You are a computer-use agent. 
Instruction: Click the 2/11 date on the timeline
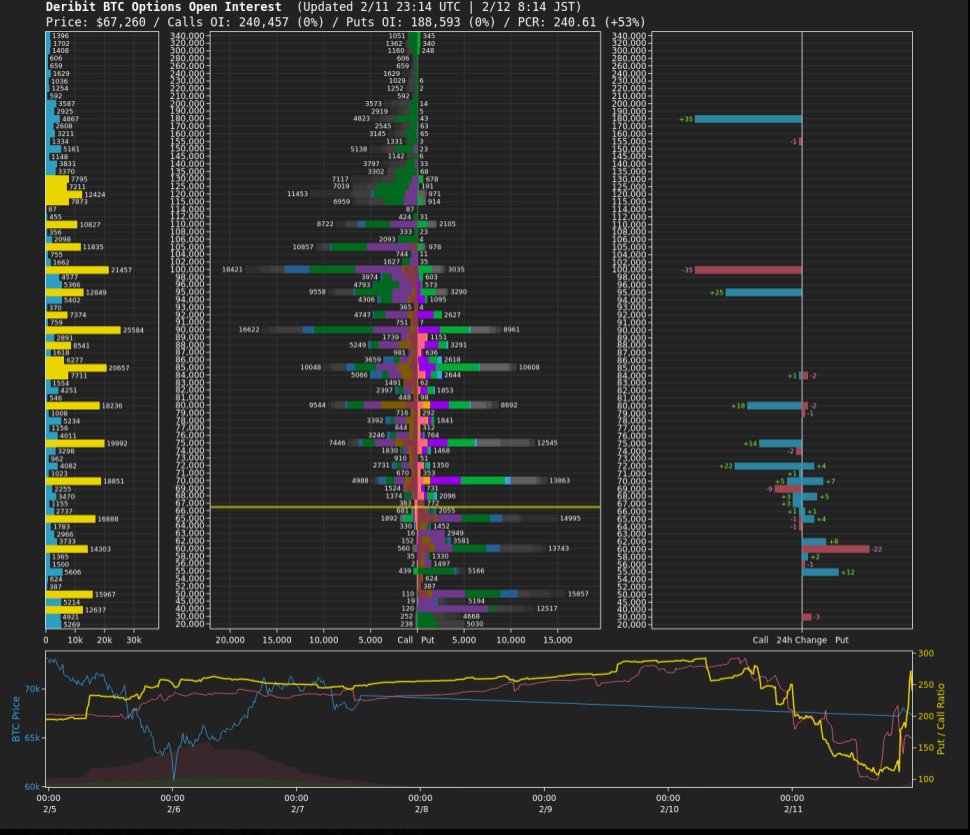[793, 809]
